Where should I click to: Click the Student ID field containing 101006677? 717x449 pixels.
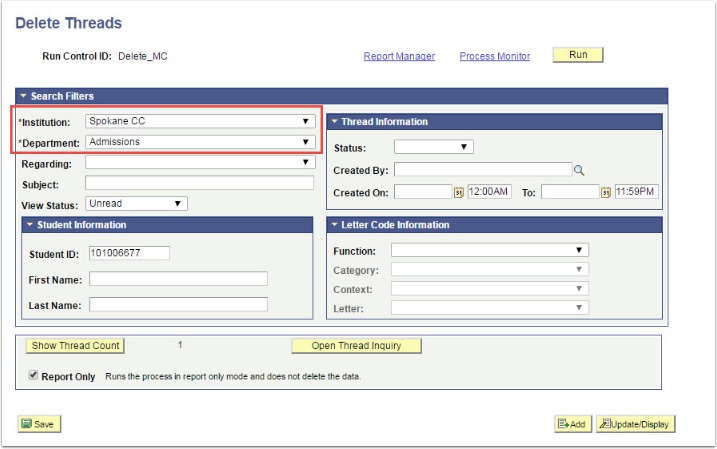129,253
